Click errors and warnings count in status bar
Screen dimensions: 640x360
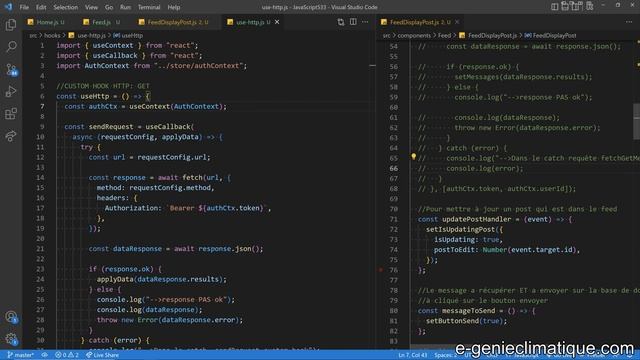tap(67, 355)
